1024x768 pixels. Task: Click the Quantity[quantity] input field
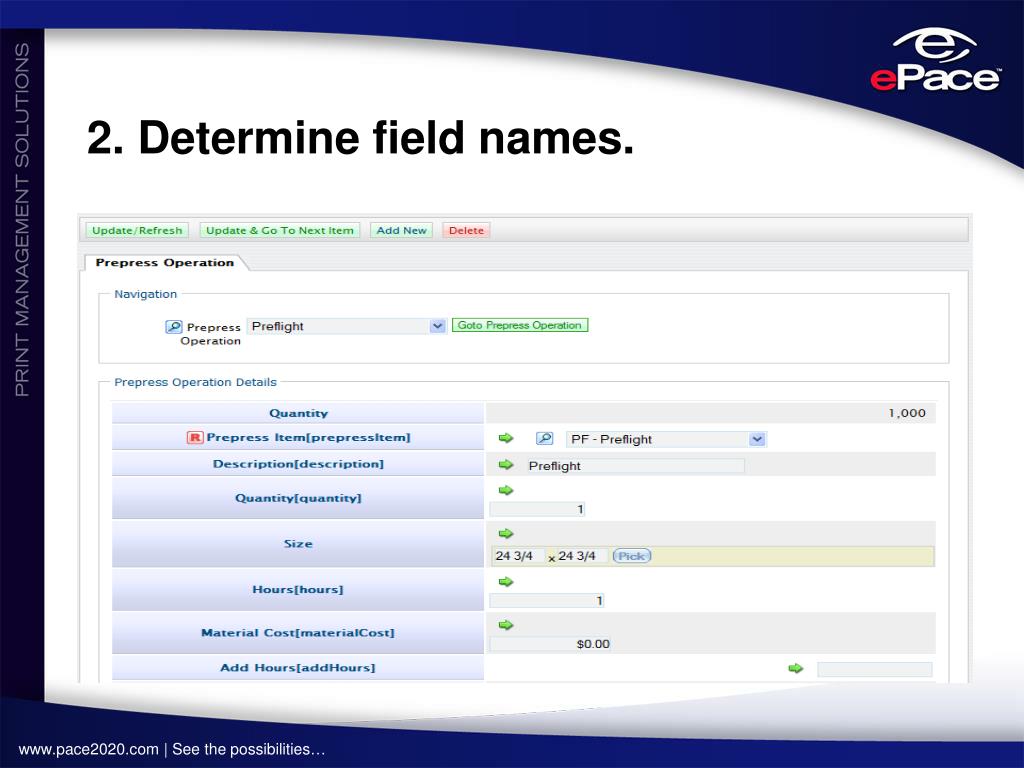coord(537,509)
